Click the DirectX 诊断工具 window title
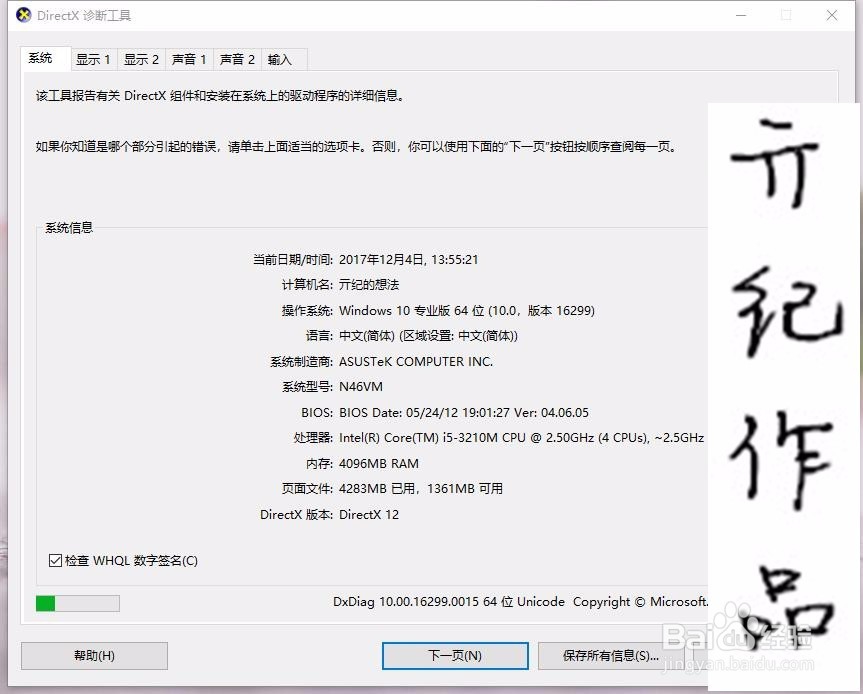Image resolution: width=863 pixels, height=694 pixels. click(84, 15)
